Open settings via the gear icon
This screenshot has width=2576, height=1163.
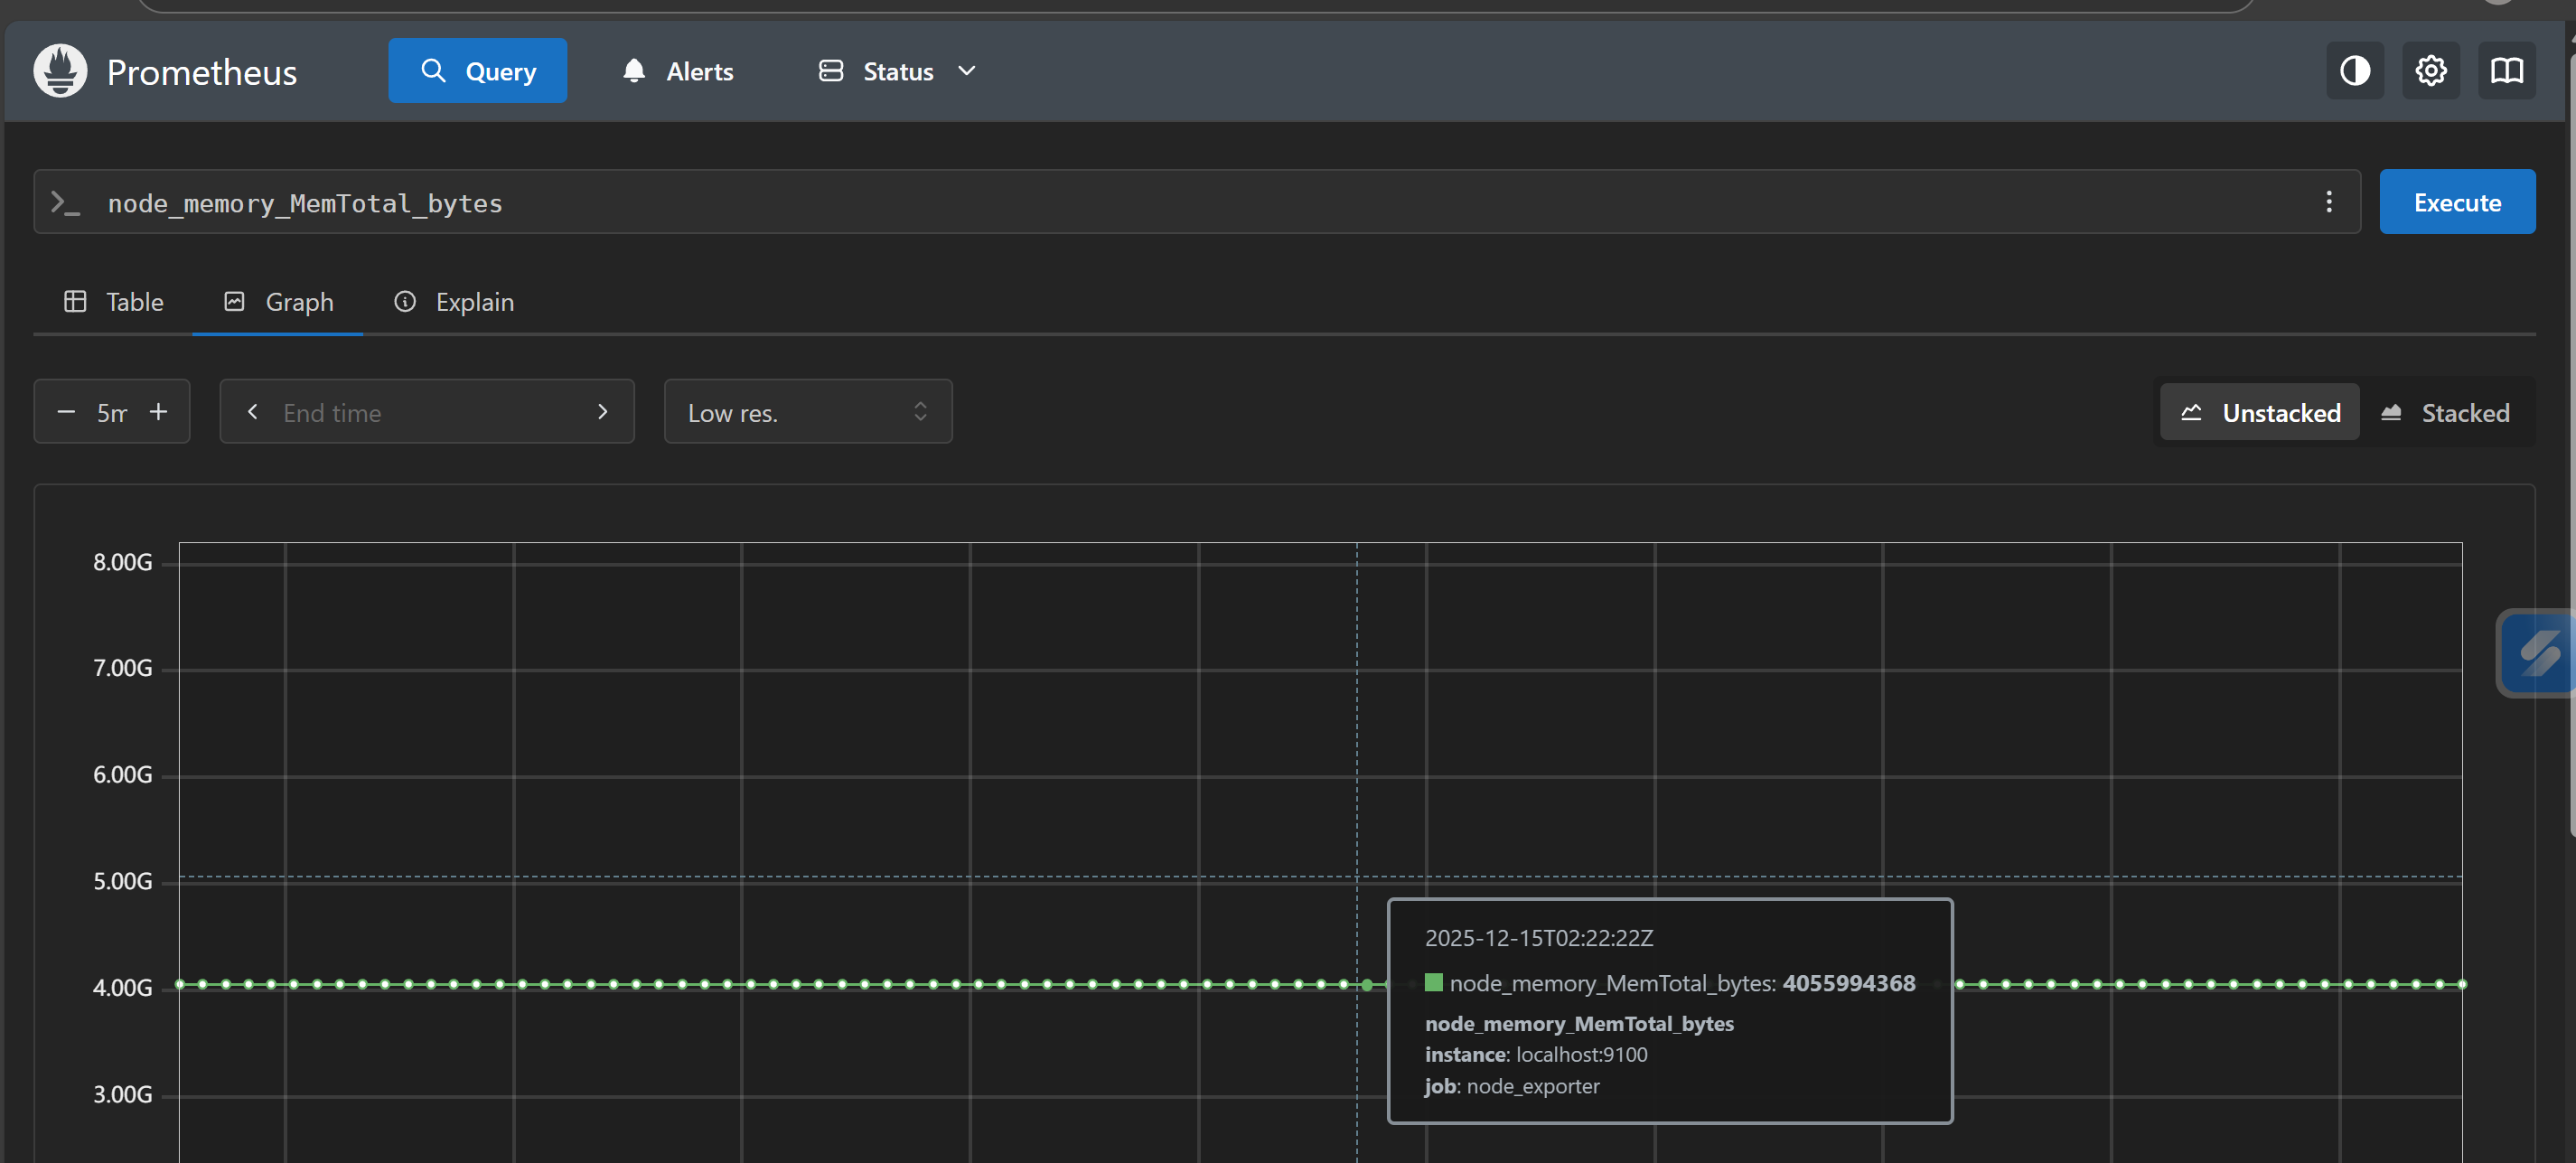2430,71
